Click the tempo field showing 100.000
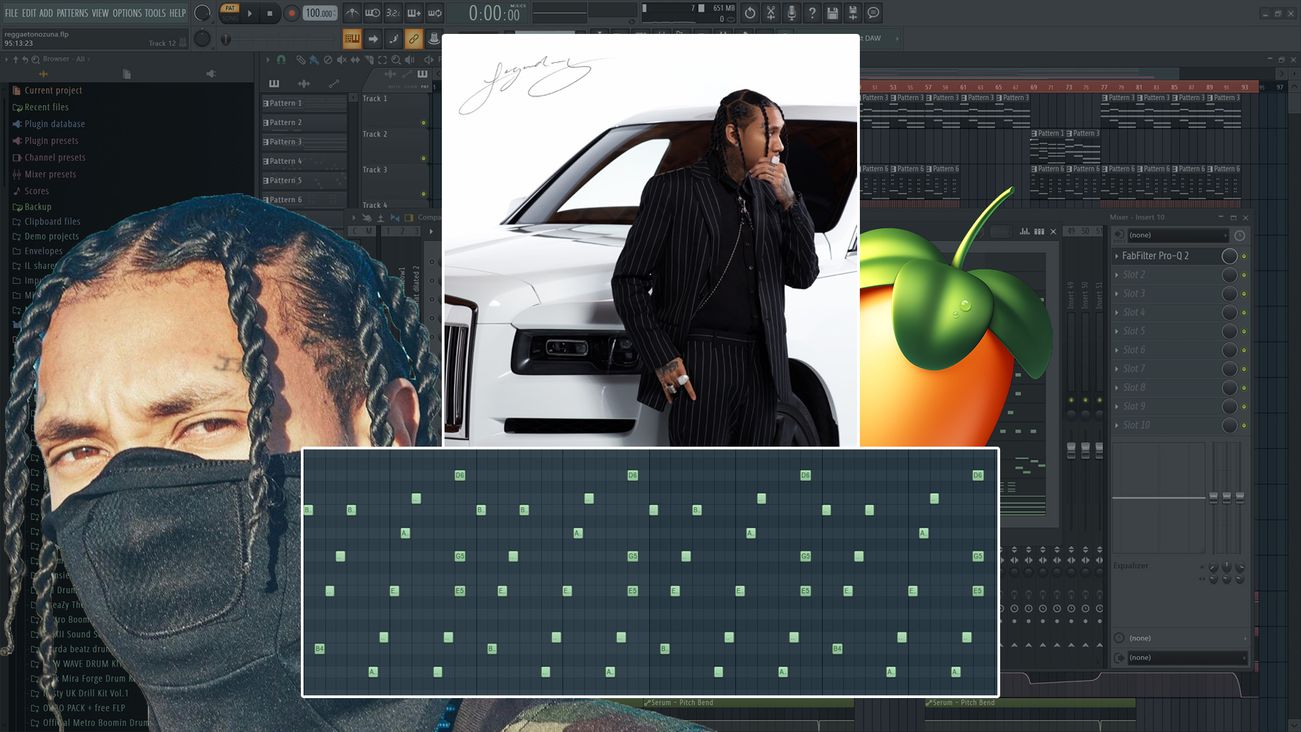1301x732 pixels. click(320, 13)
